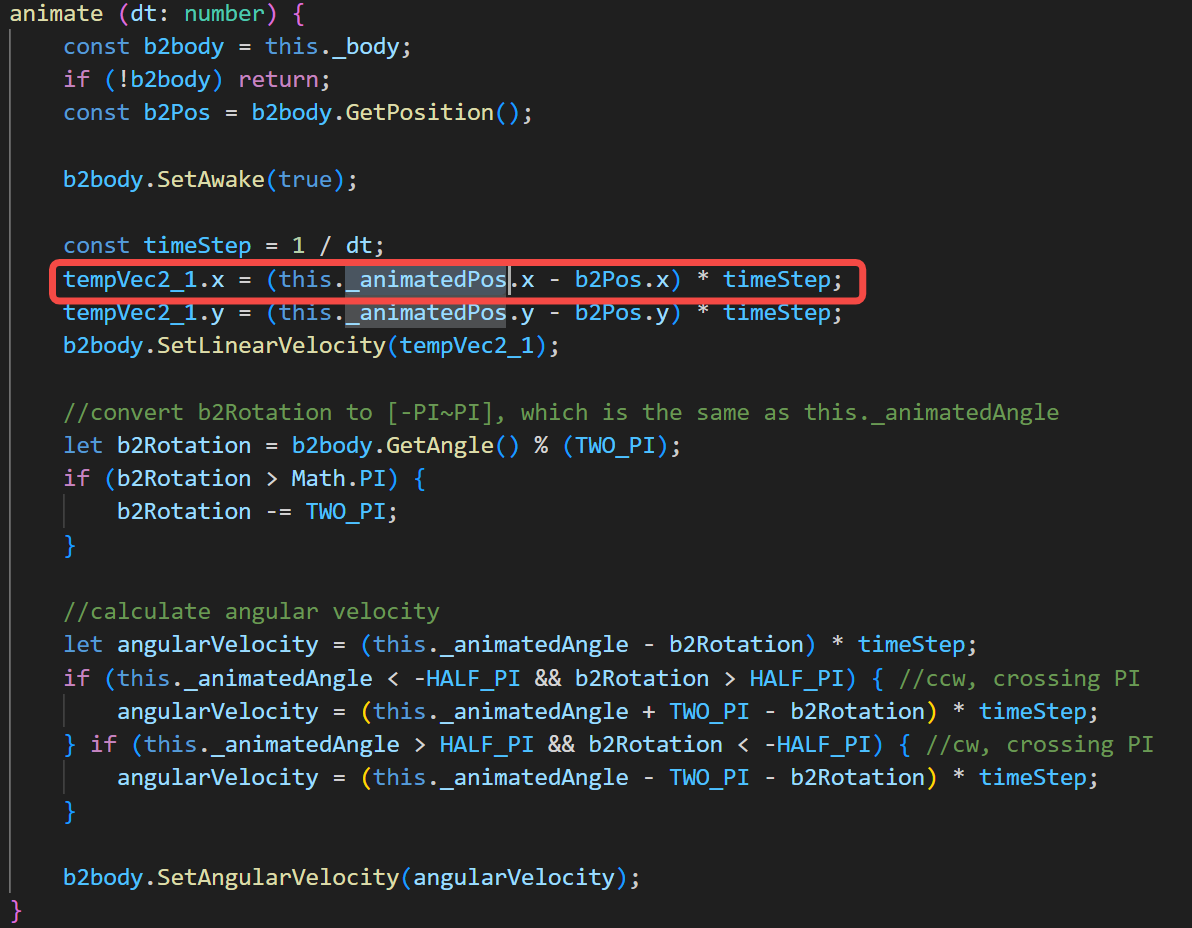Click 'b2Pos' in the const declaration
The width and height of the screenshot is (1192, 928).
(177, 112)
